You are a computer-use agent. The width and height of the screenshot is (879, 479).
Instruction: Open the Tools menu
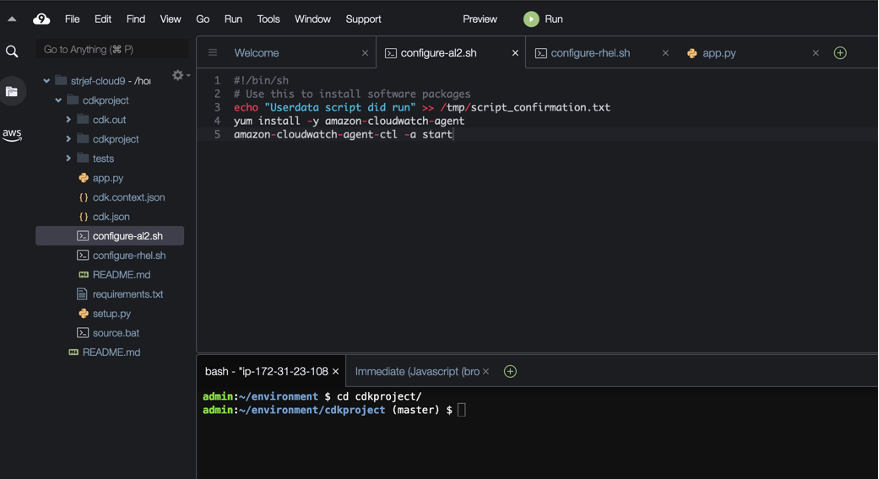click(x=269, y=19)
